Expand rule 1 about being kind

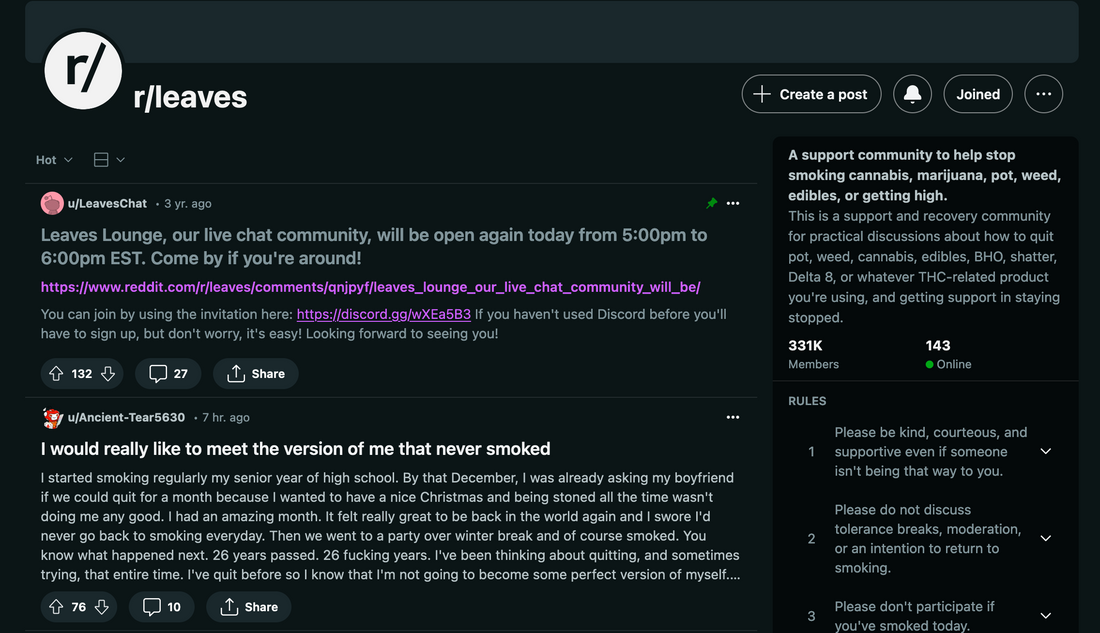click(1045, 451)
